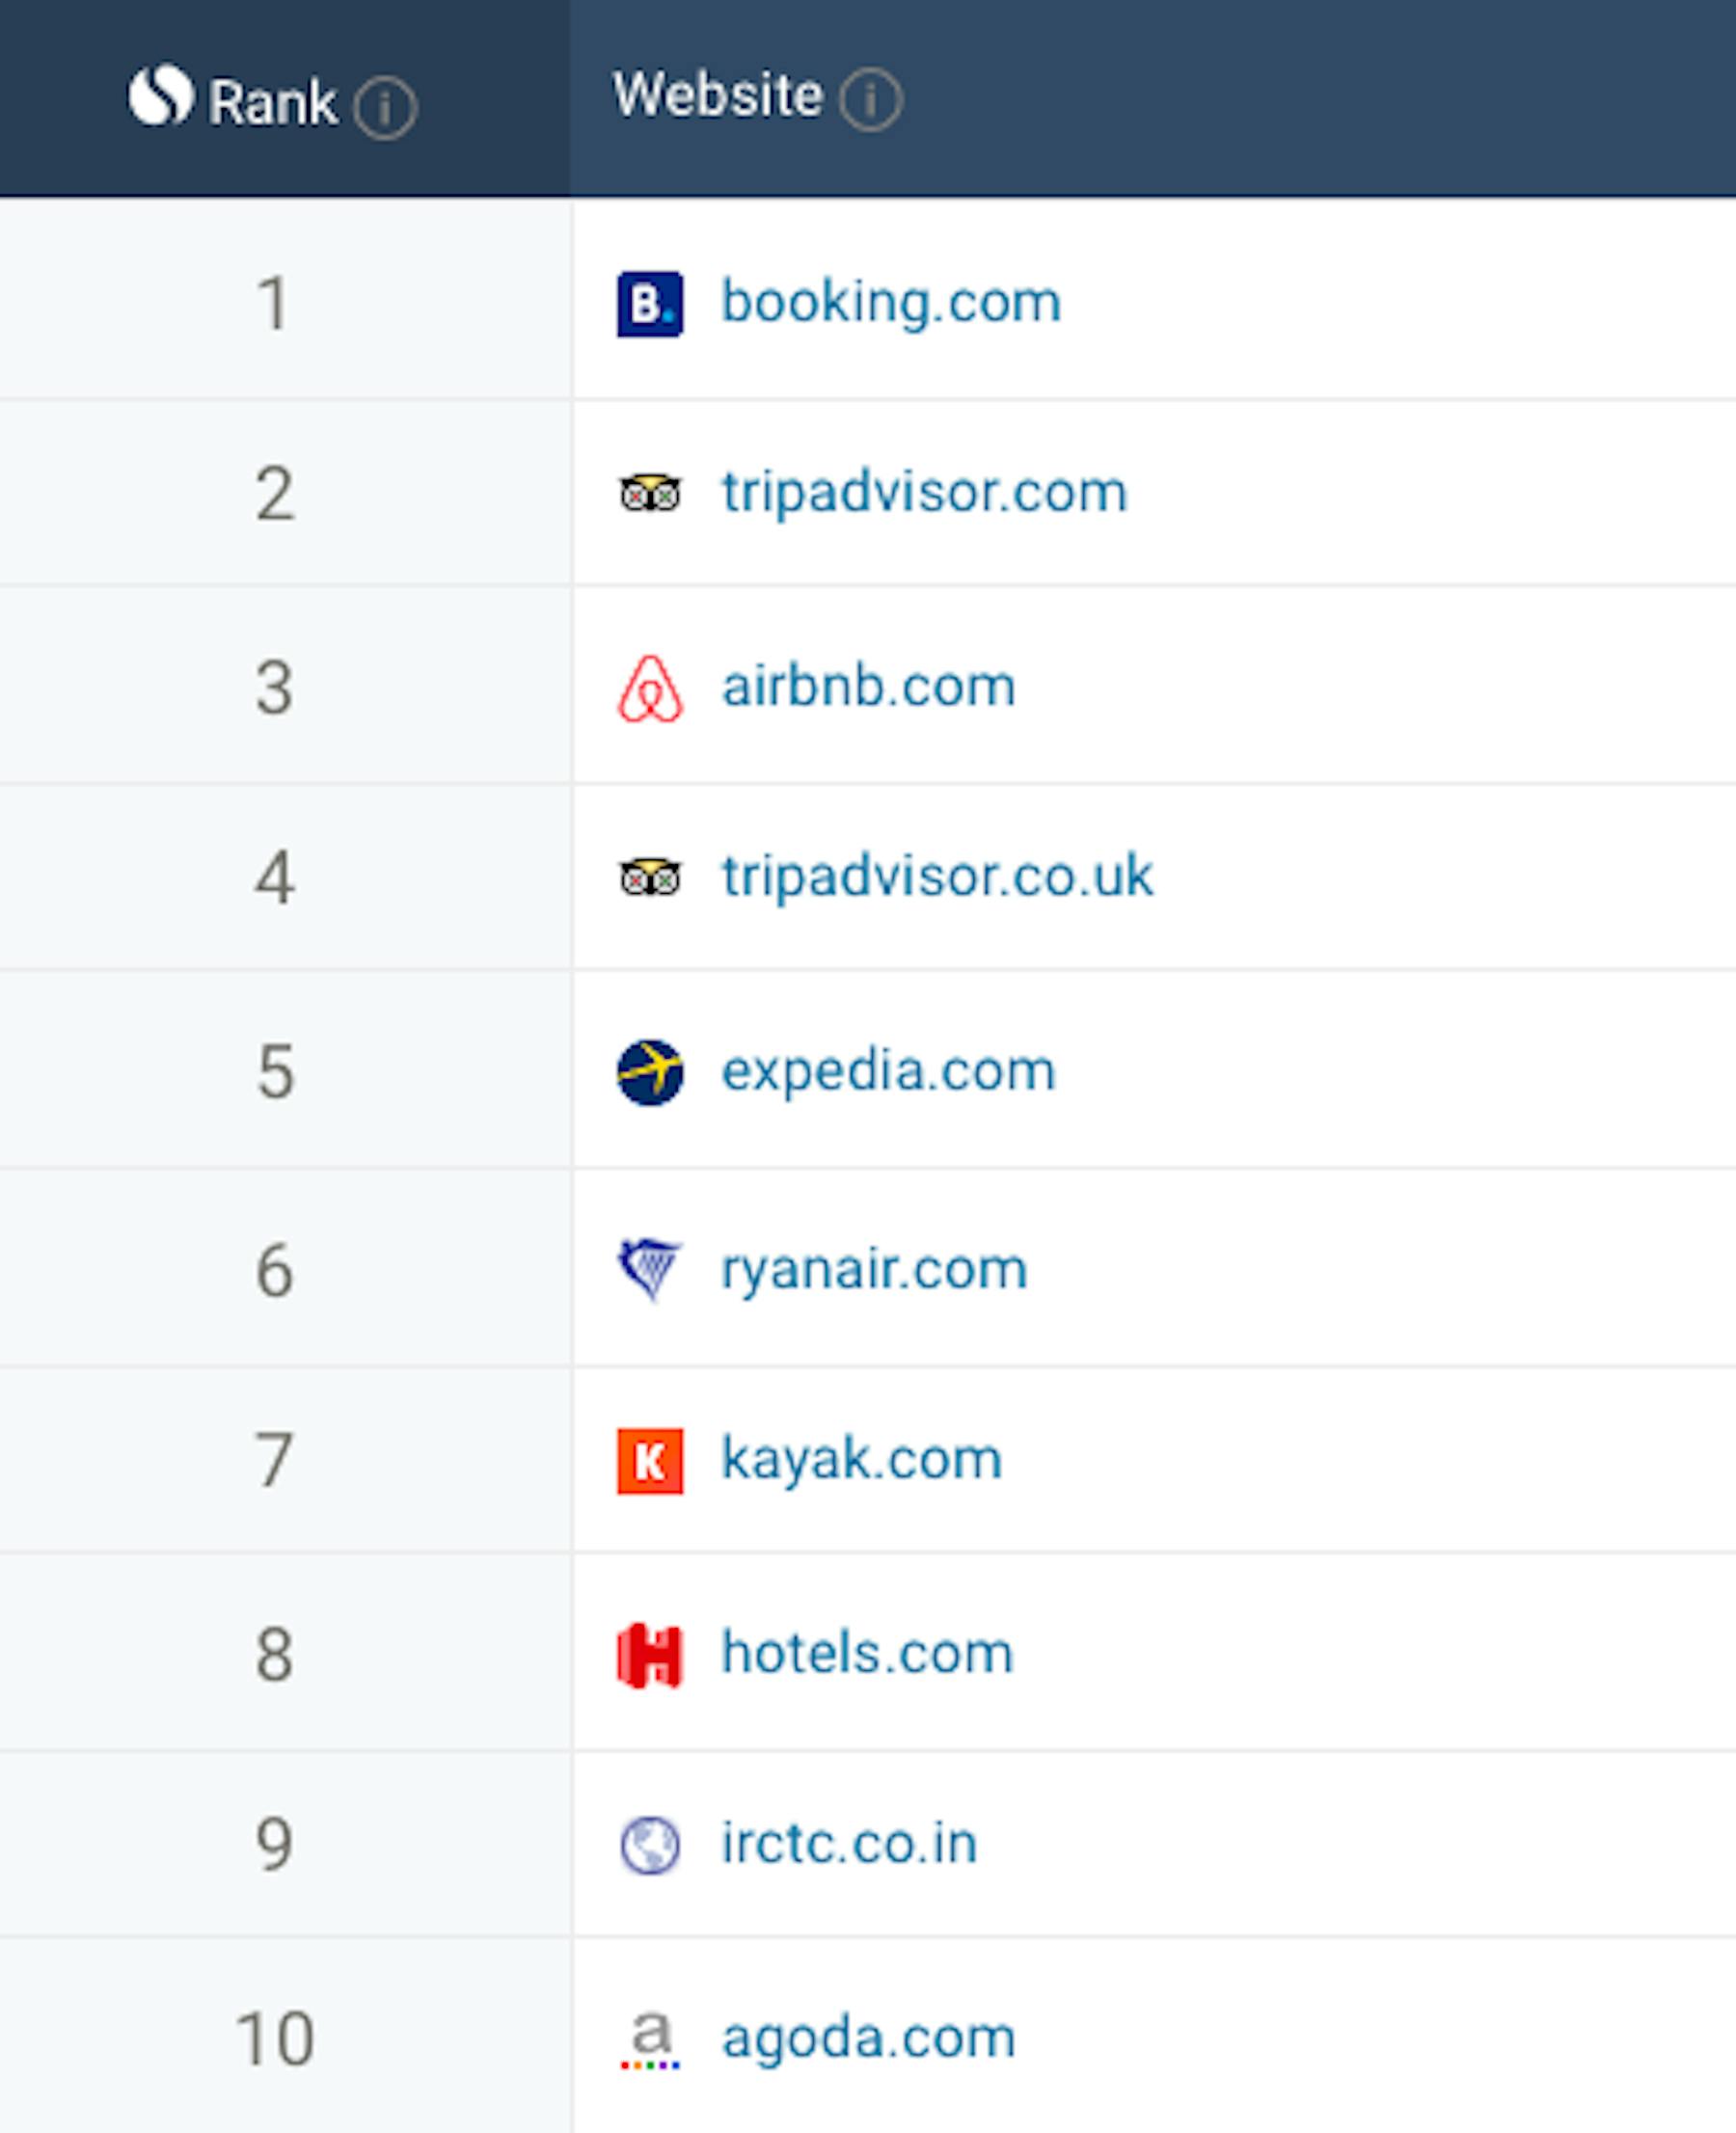
Task: Select the Website column header
Action: point(1153,98)
